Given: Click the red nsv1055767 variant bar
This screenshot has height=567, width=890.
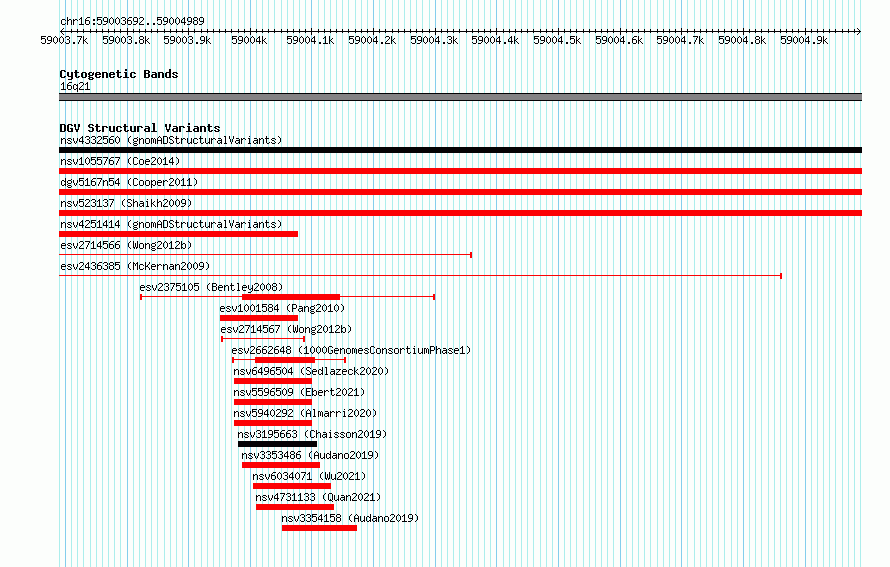Looking at the screenshot, I should point(460,171).
